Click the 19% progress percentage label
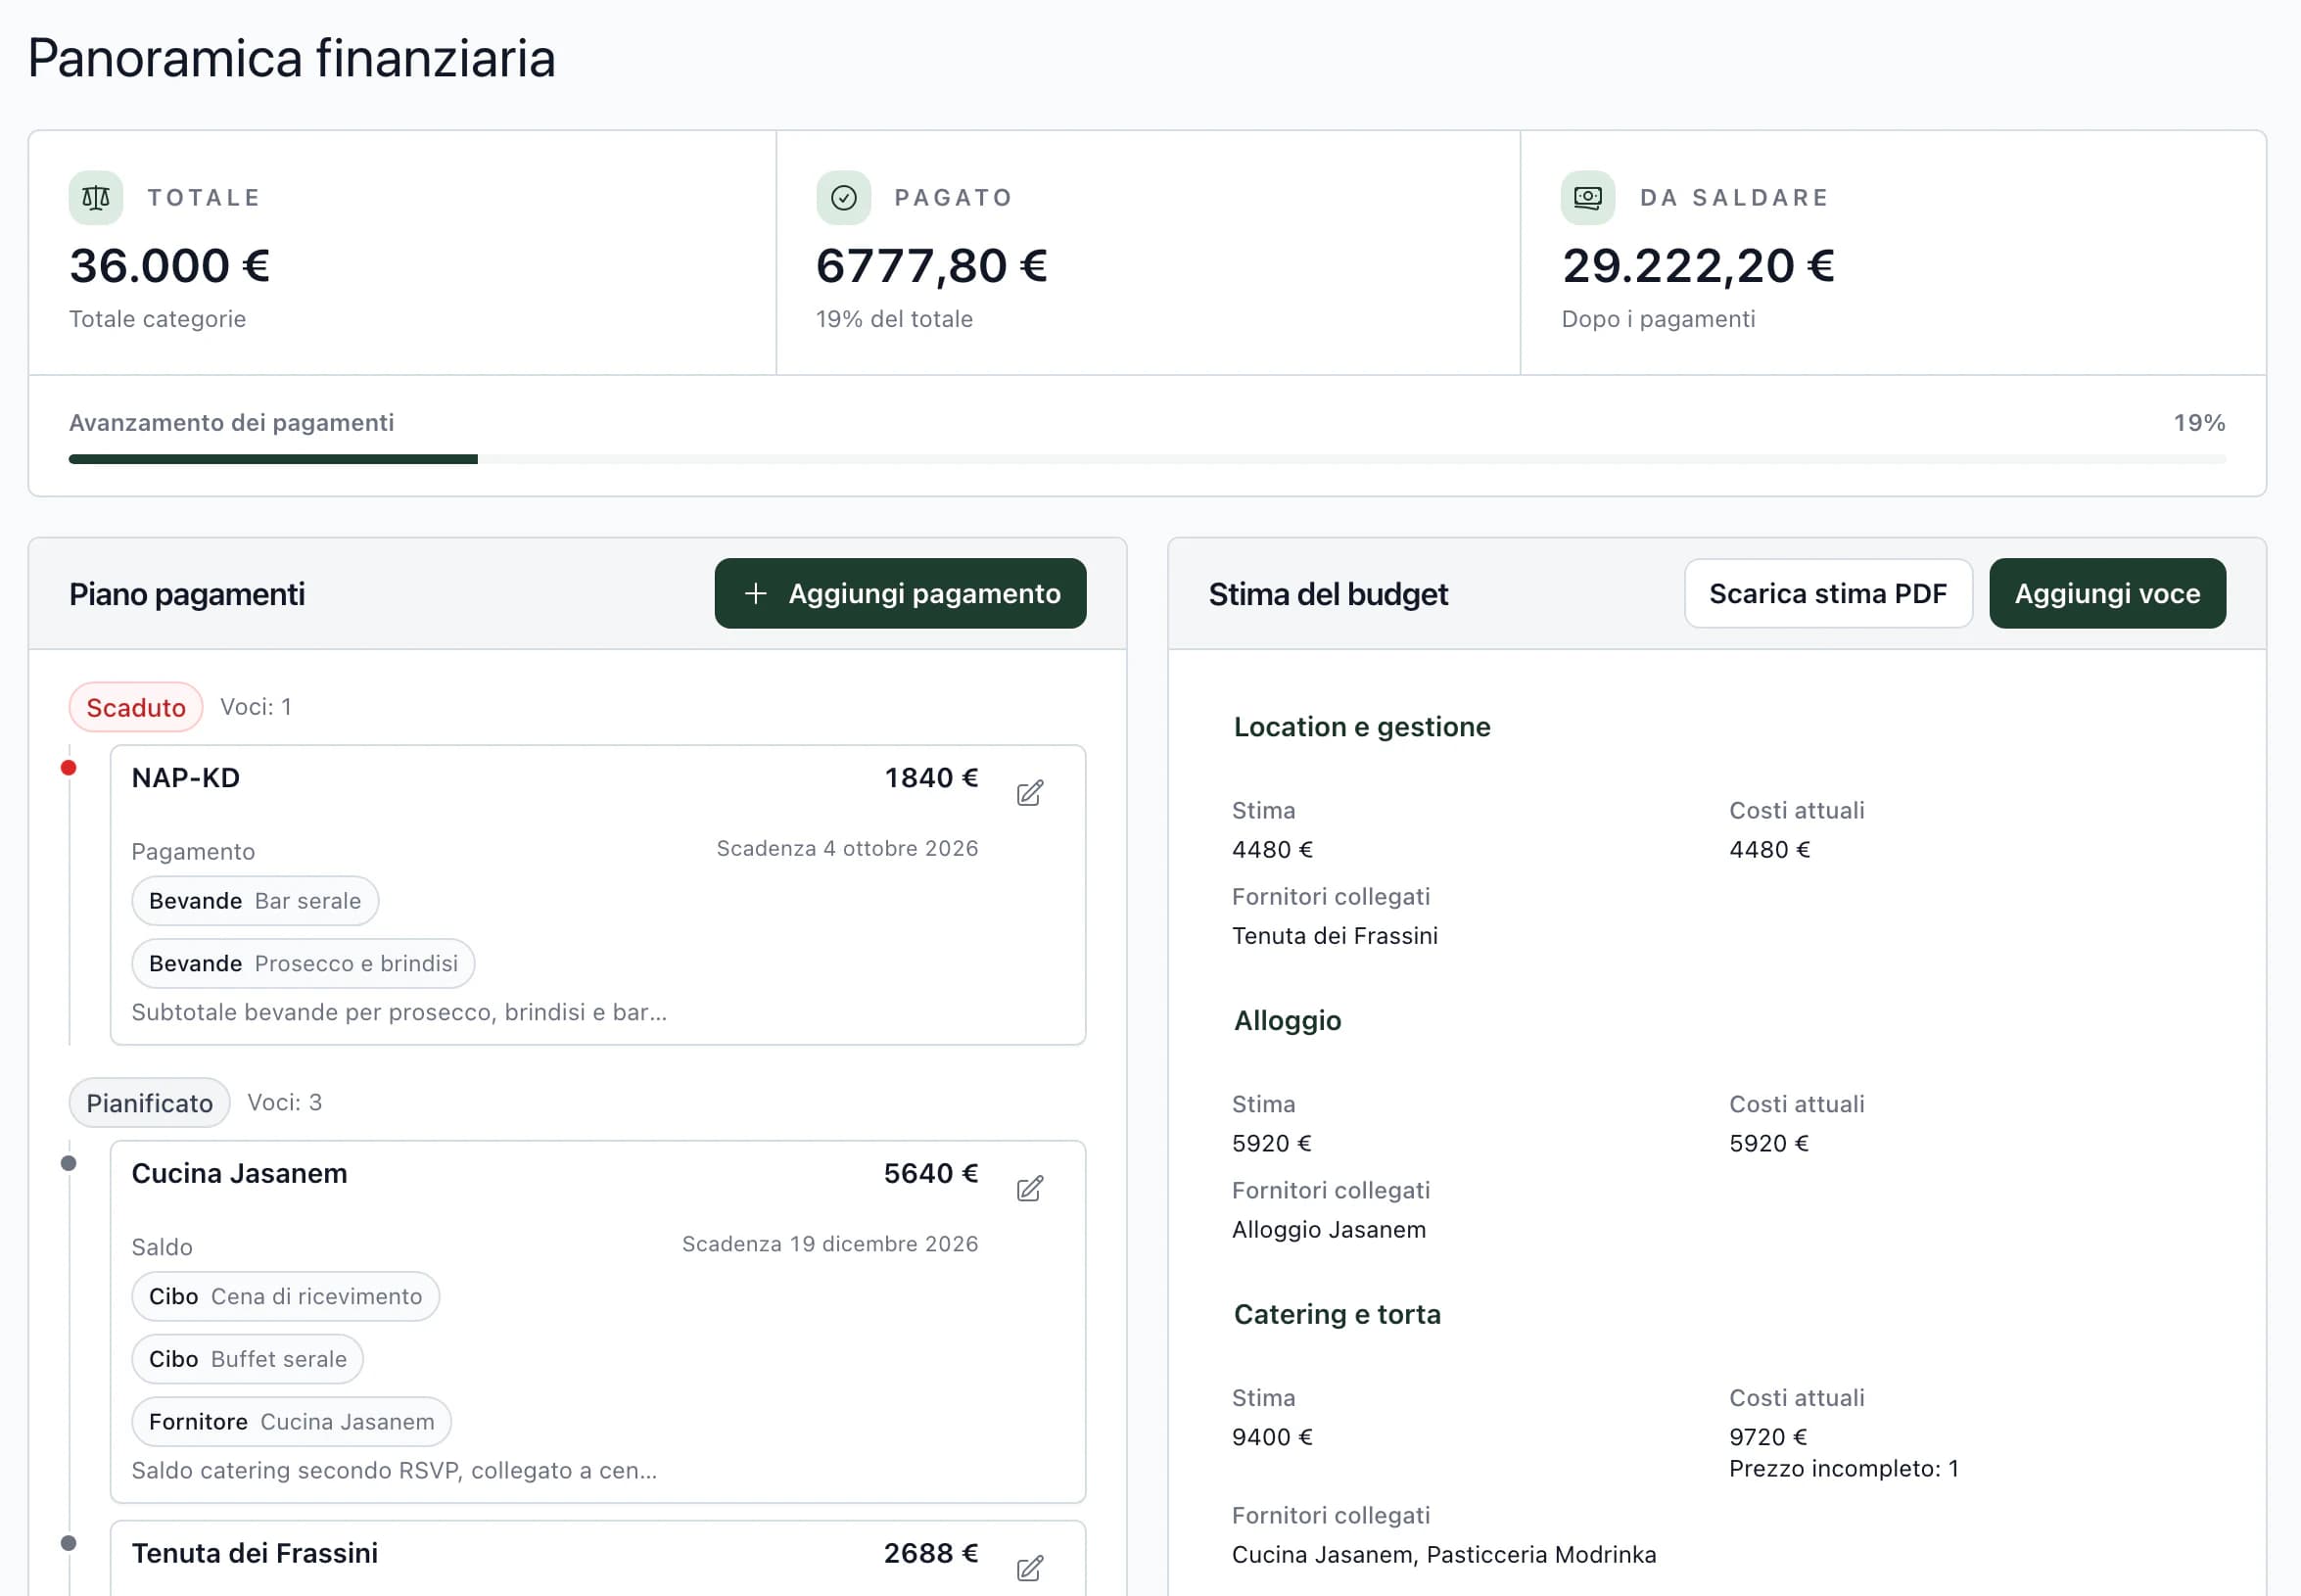This screenshot has height=1596, width=2301. pos(2199,423)
